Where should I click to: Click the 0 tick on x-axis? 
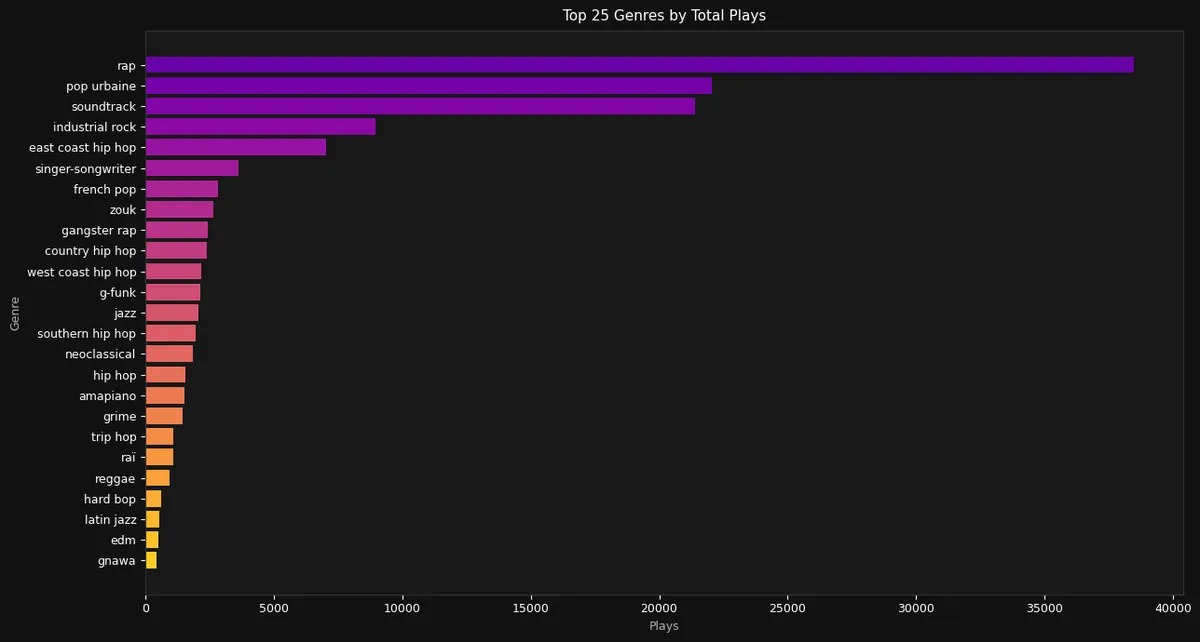146,608
